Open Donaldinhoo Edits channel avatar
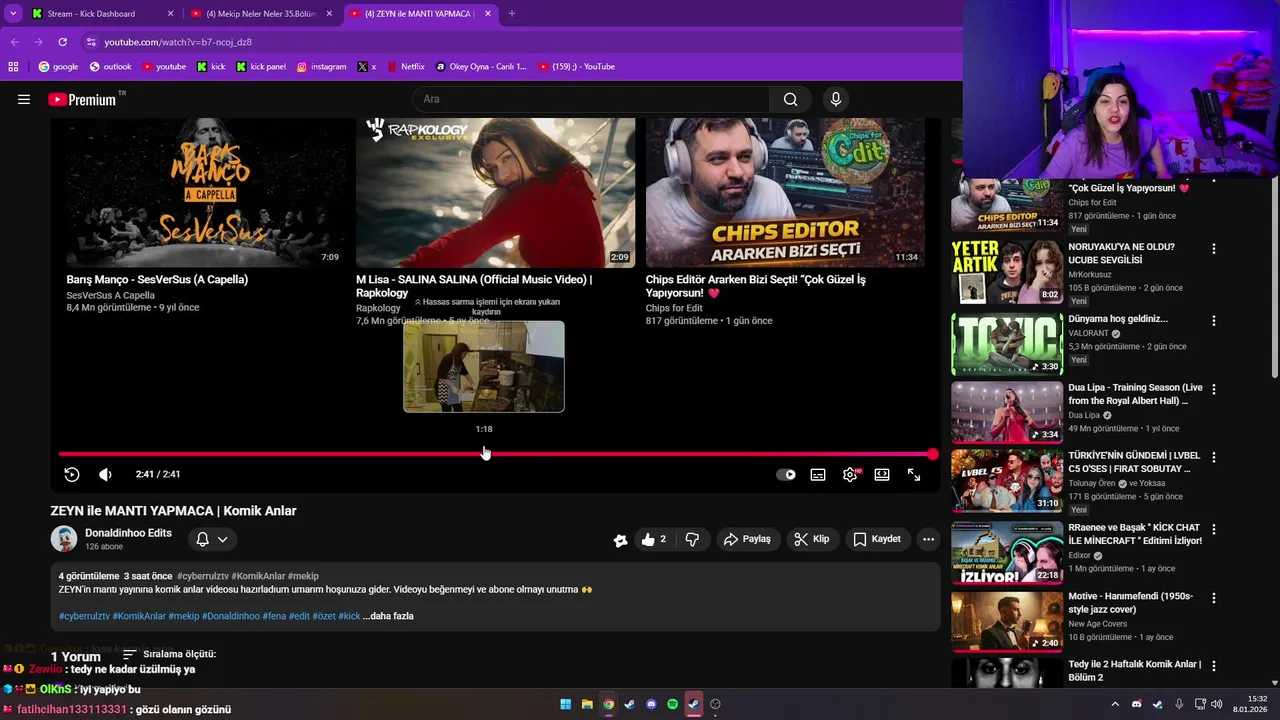 point(64,539)
